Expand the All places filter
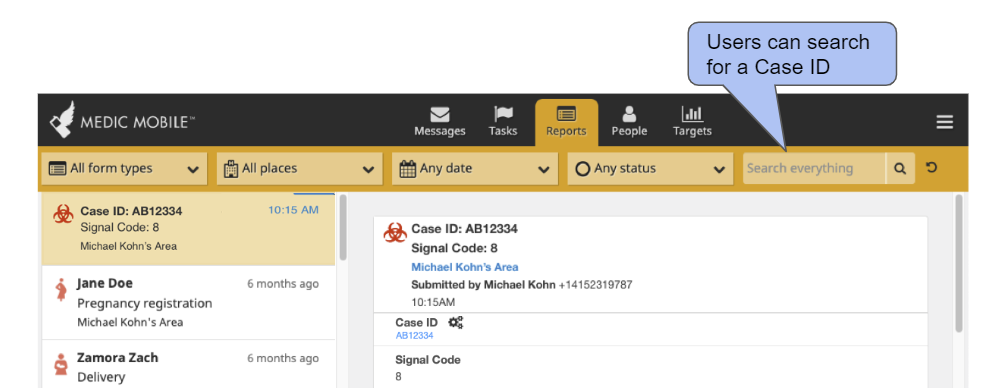Screen dimensions: 981x388 click(300, 168)
